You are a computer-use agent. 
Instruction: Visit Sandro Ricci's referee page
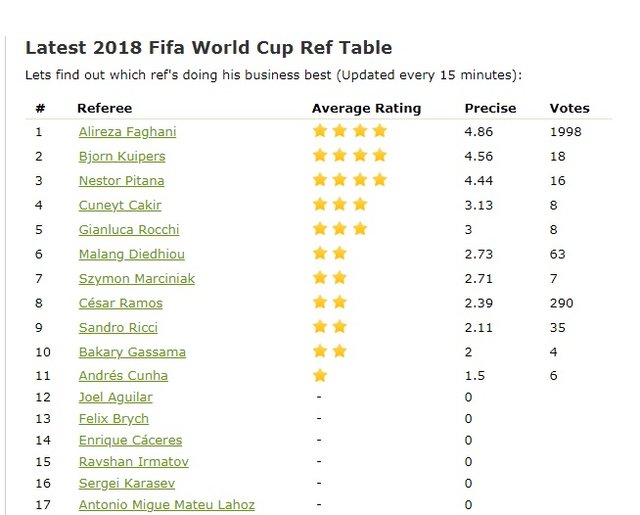click(x=118, y=327)
